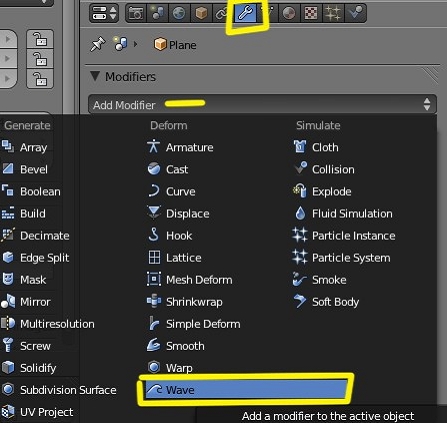447x423 pixels.
Task: Add a UV Project modifier
Action: pyautogui.click(x=38, y=412)
